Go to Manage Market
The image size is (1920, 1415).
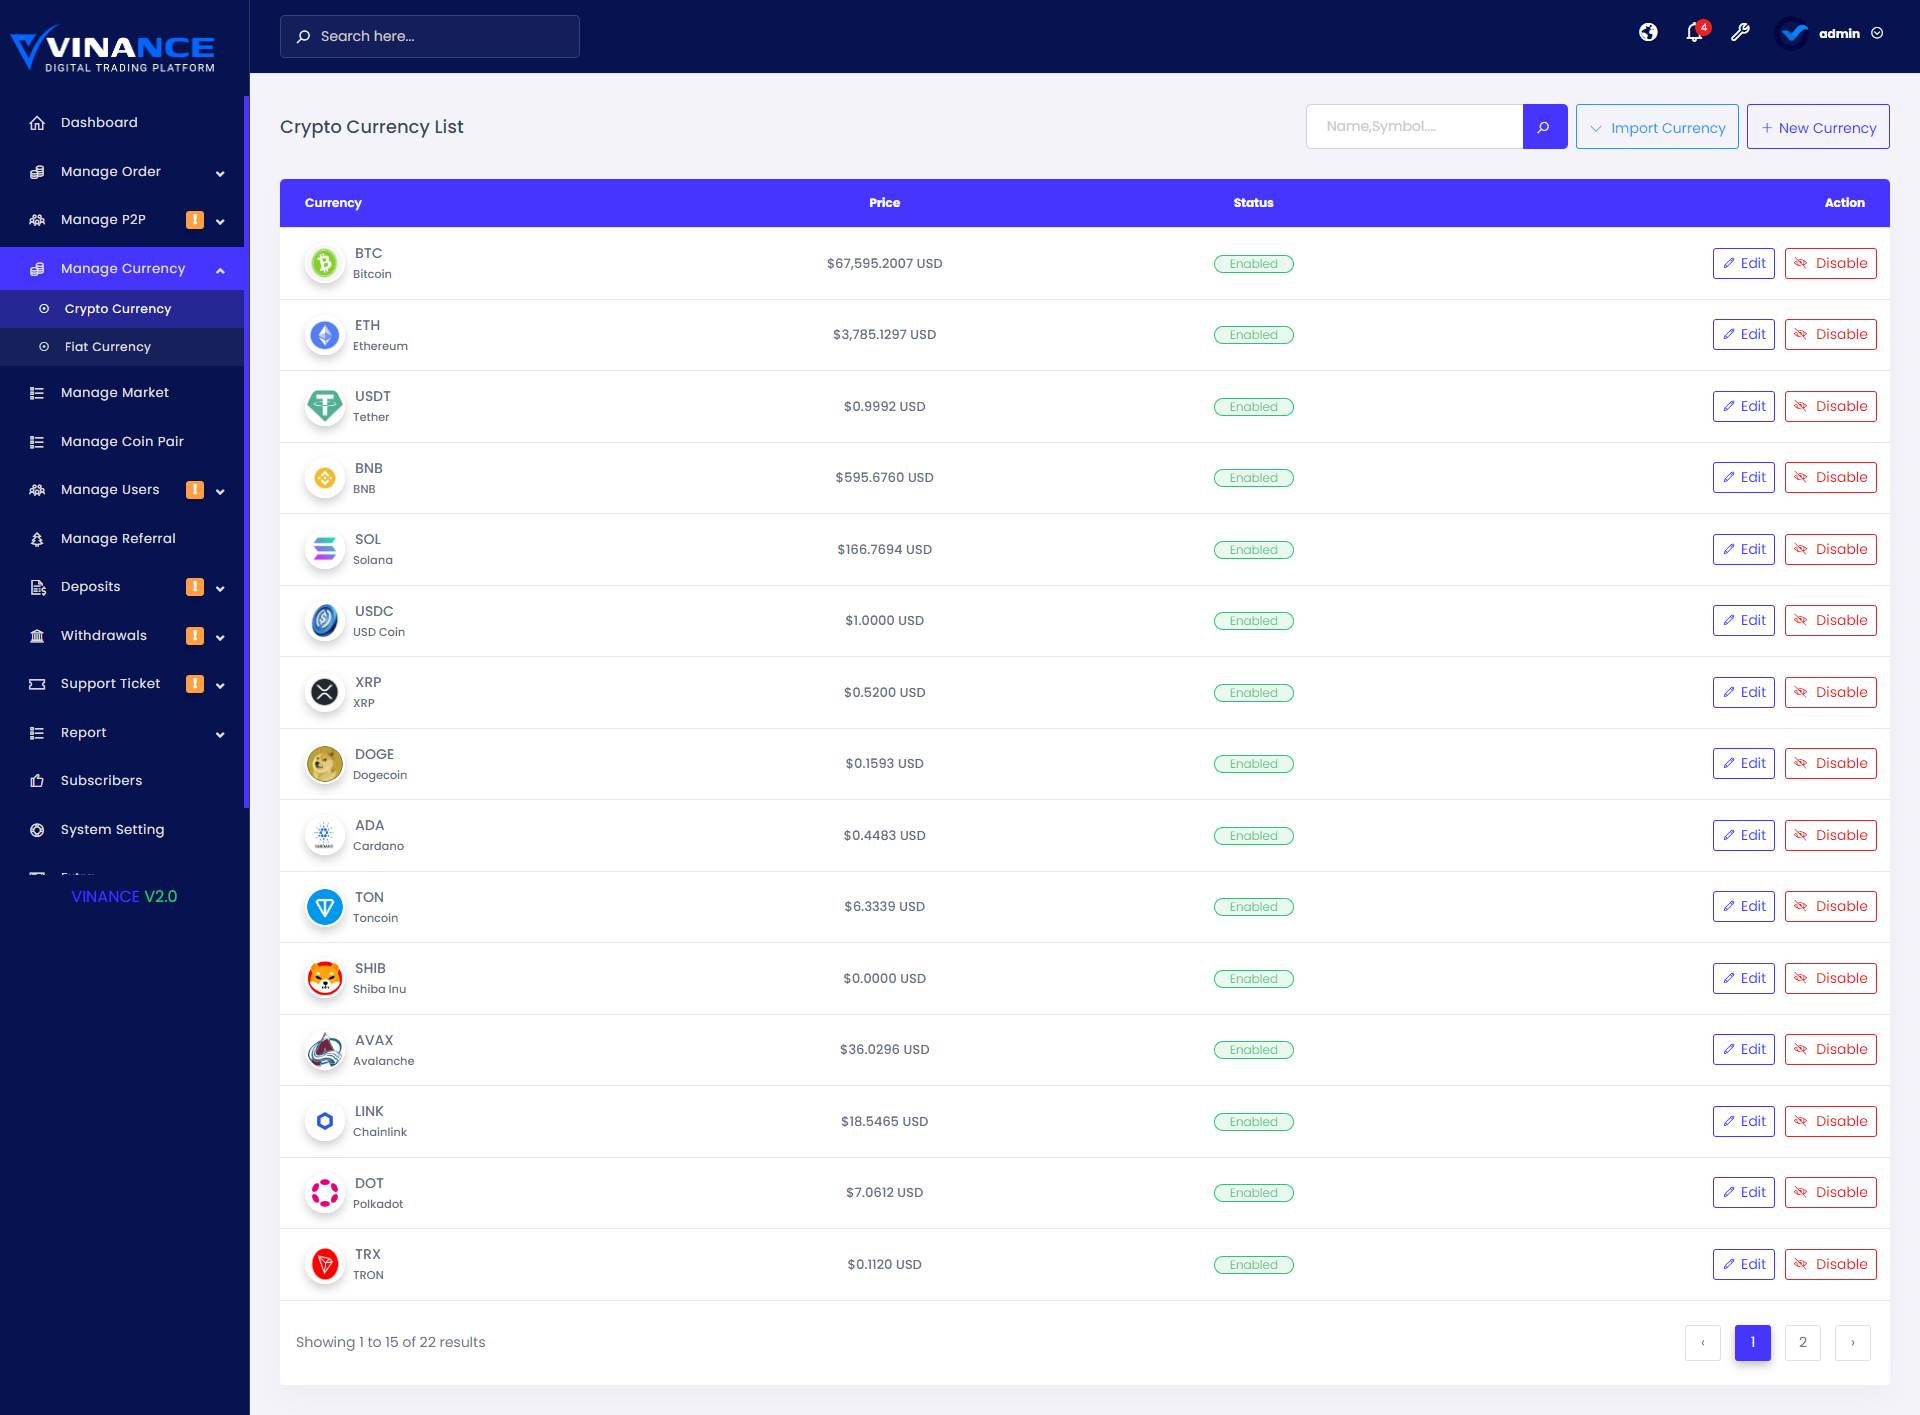(122, 393)
